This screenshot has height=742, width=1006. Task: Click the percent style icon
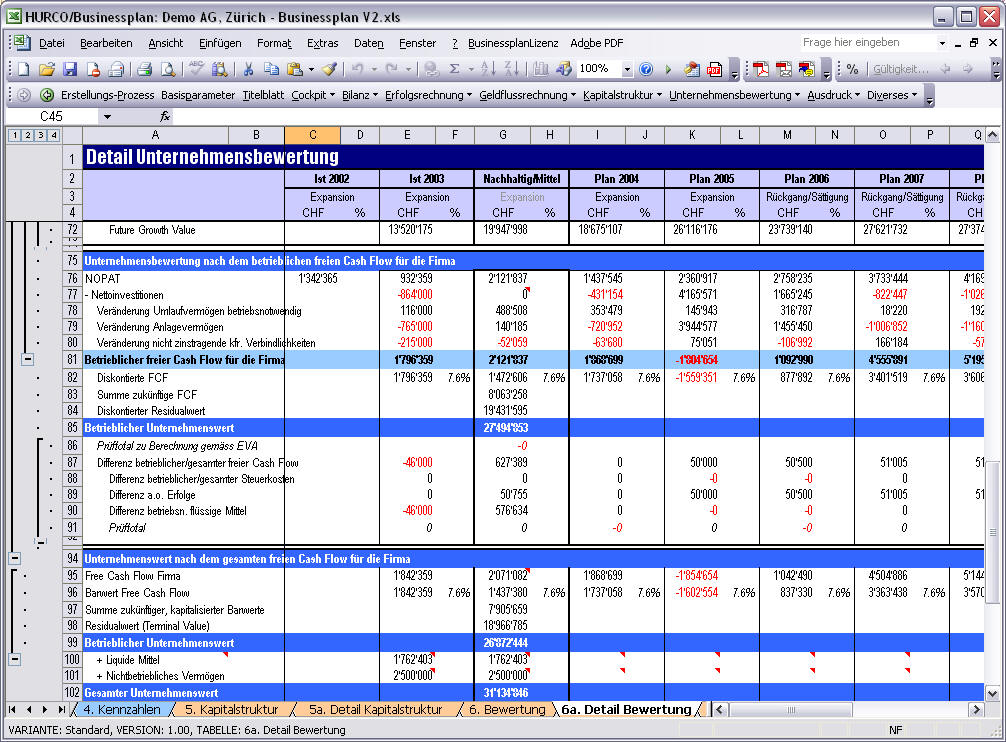(852, 69)
